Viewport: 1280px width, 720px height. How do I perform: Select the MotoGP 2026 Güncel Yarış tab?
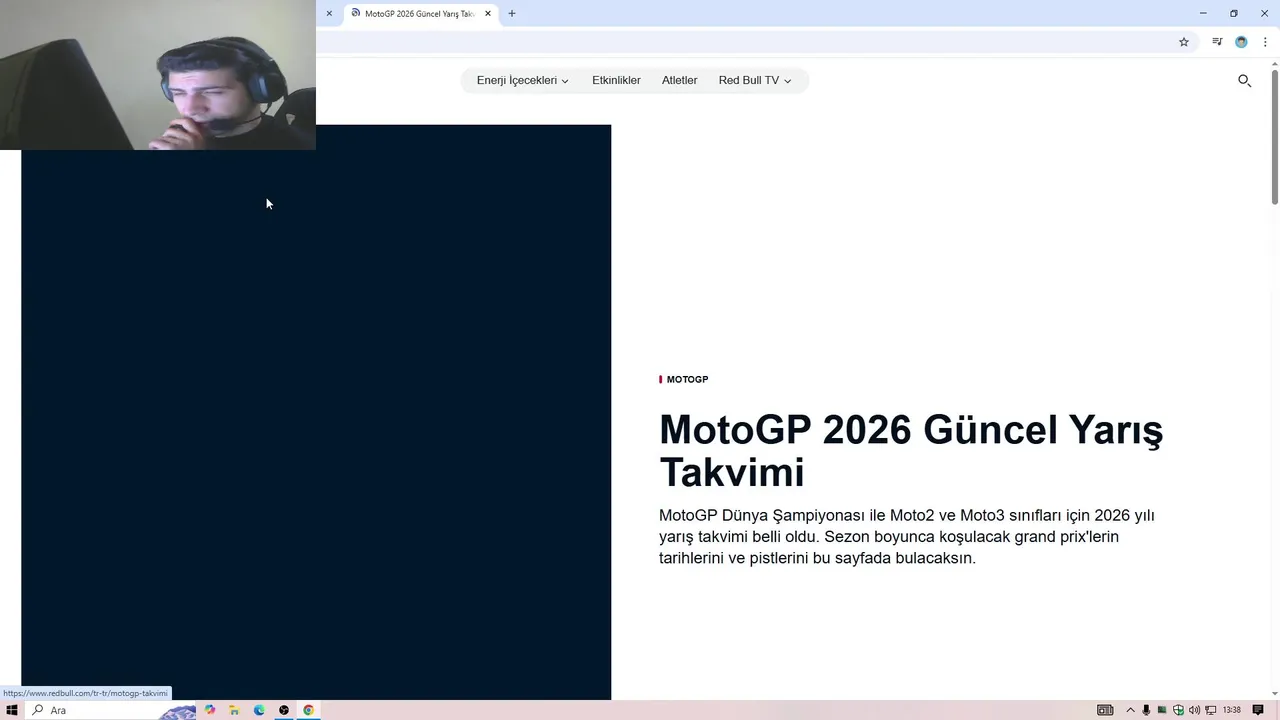(420, 14)
